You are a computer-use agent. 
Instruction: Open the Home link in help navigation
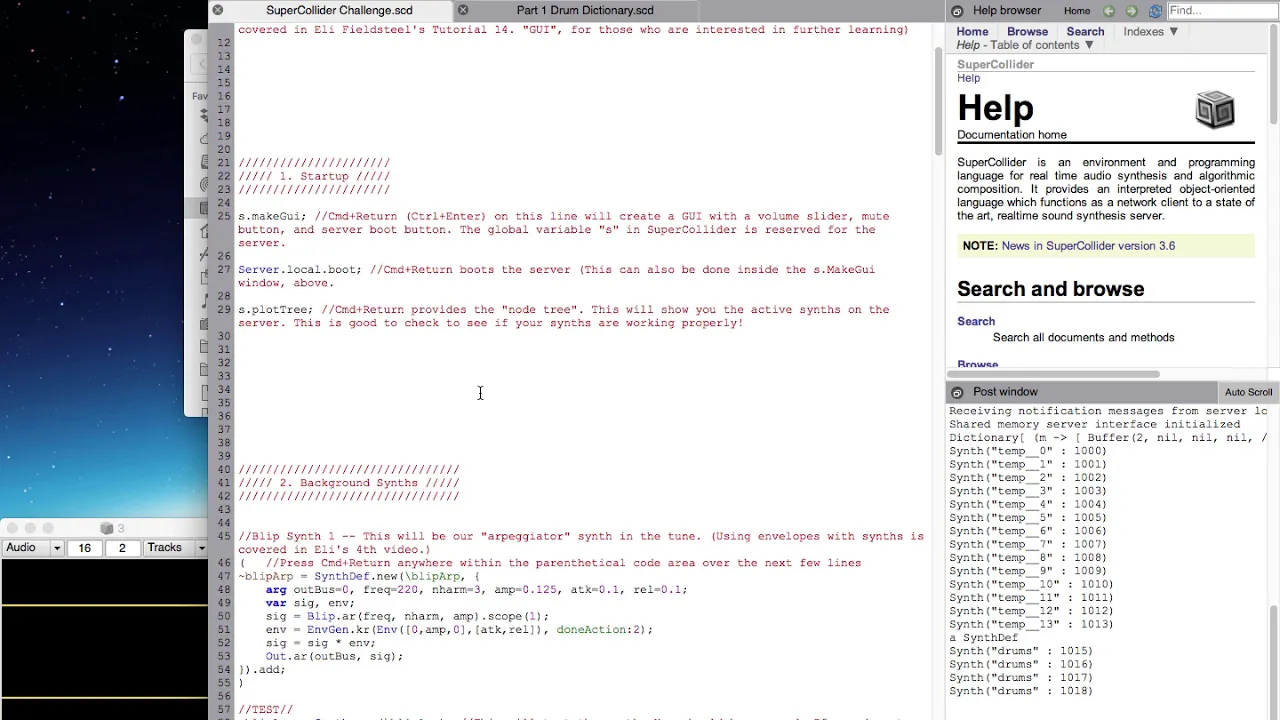tap(972, 32)
